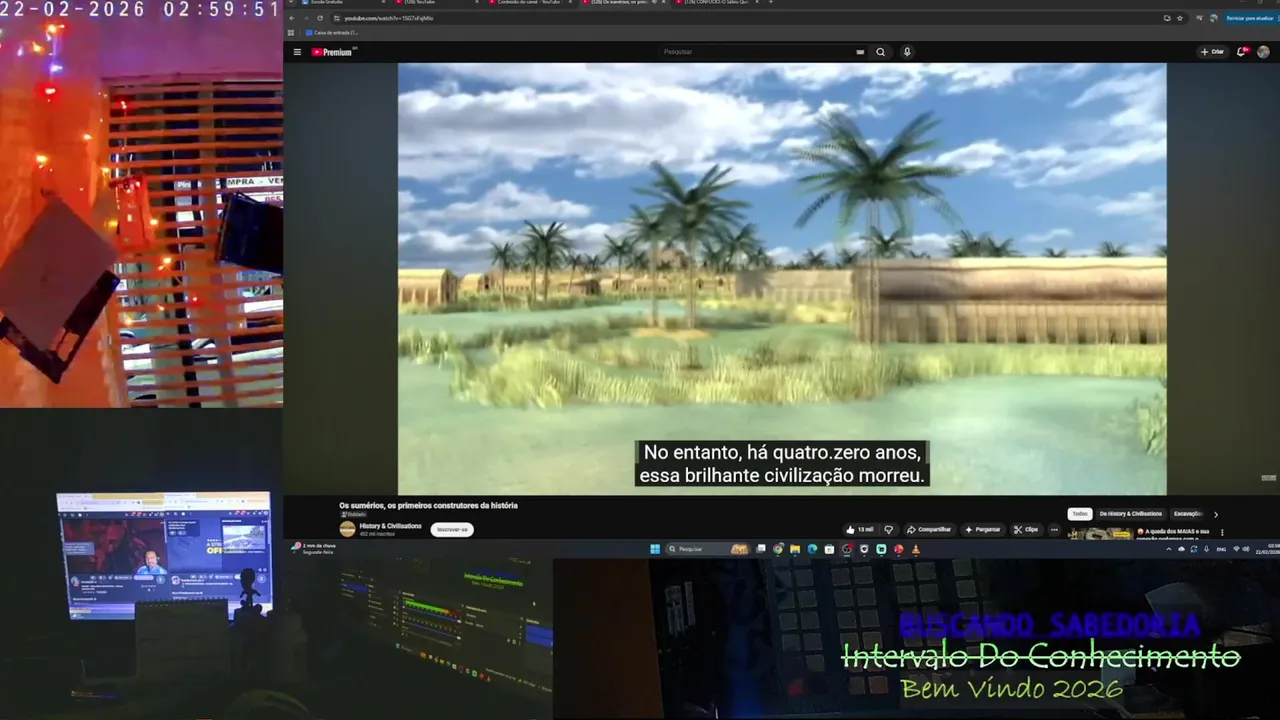Click the Clipe scissors button
1280x720 pixels.
click(x=1026, y=529)
